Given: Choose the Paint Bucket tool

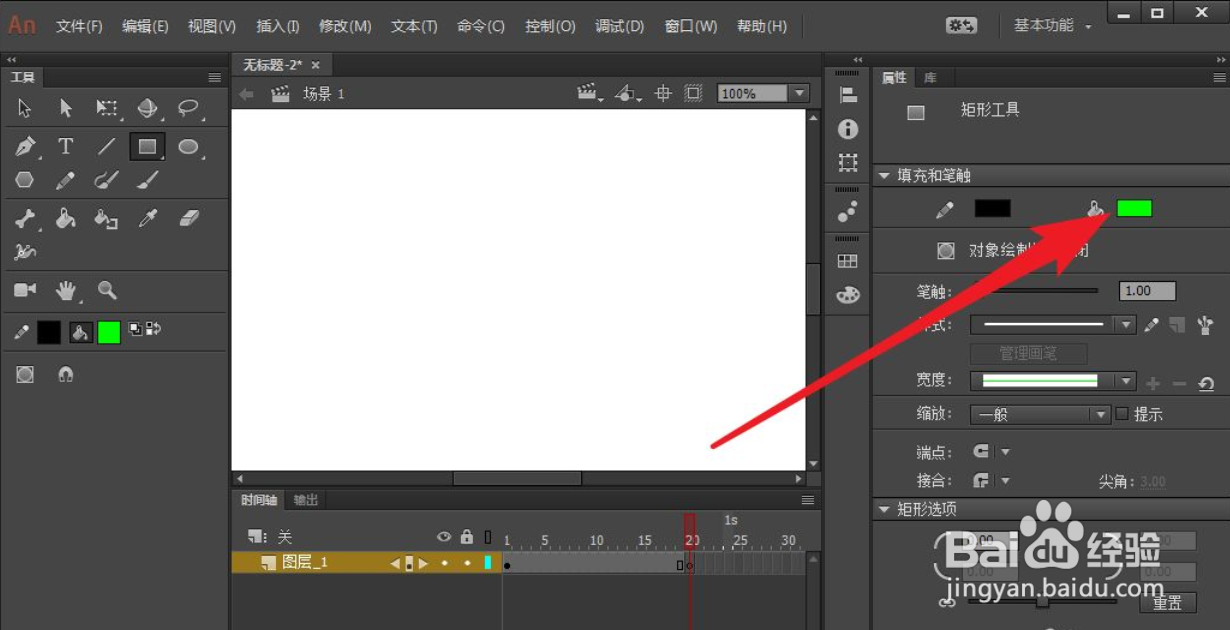Looking at the screenshot, I should click(66, 218).
